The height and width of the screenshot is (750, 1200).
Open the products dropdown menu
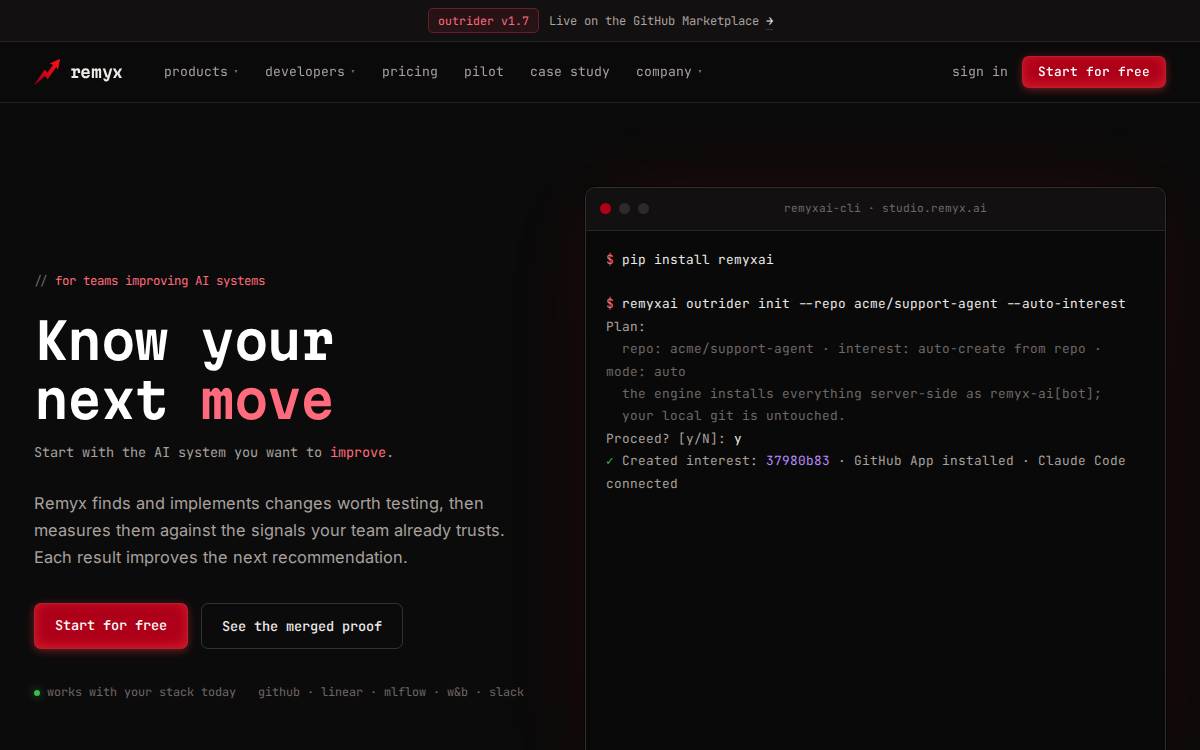[201, 72]
